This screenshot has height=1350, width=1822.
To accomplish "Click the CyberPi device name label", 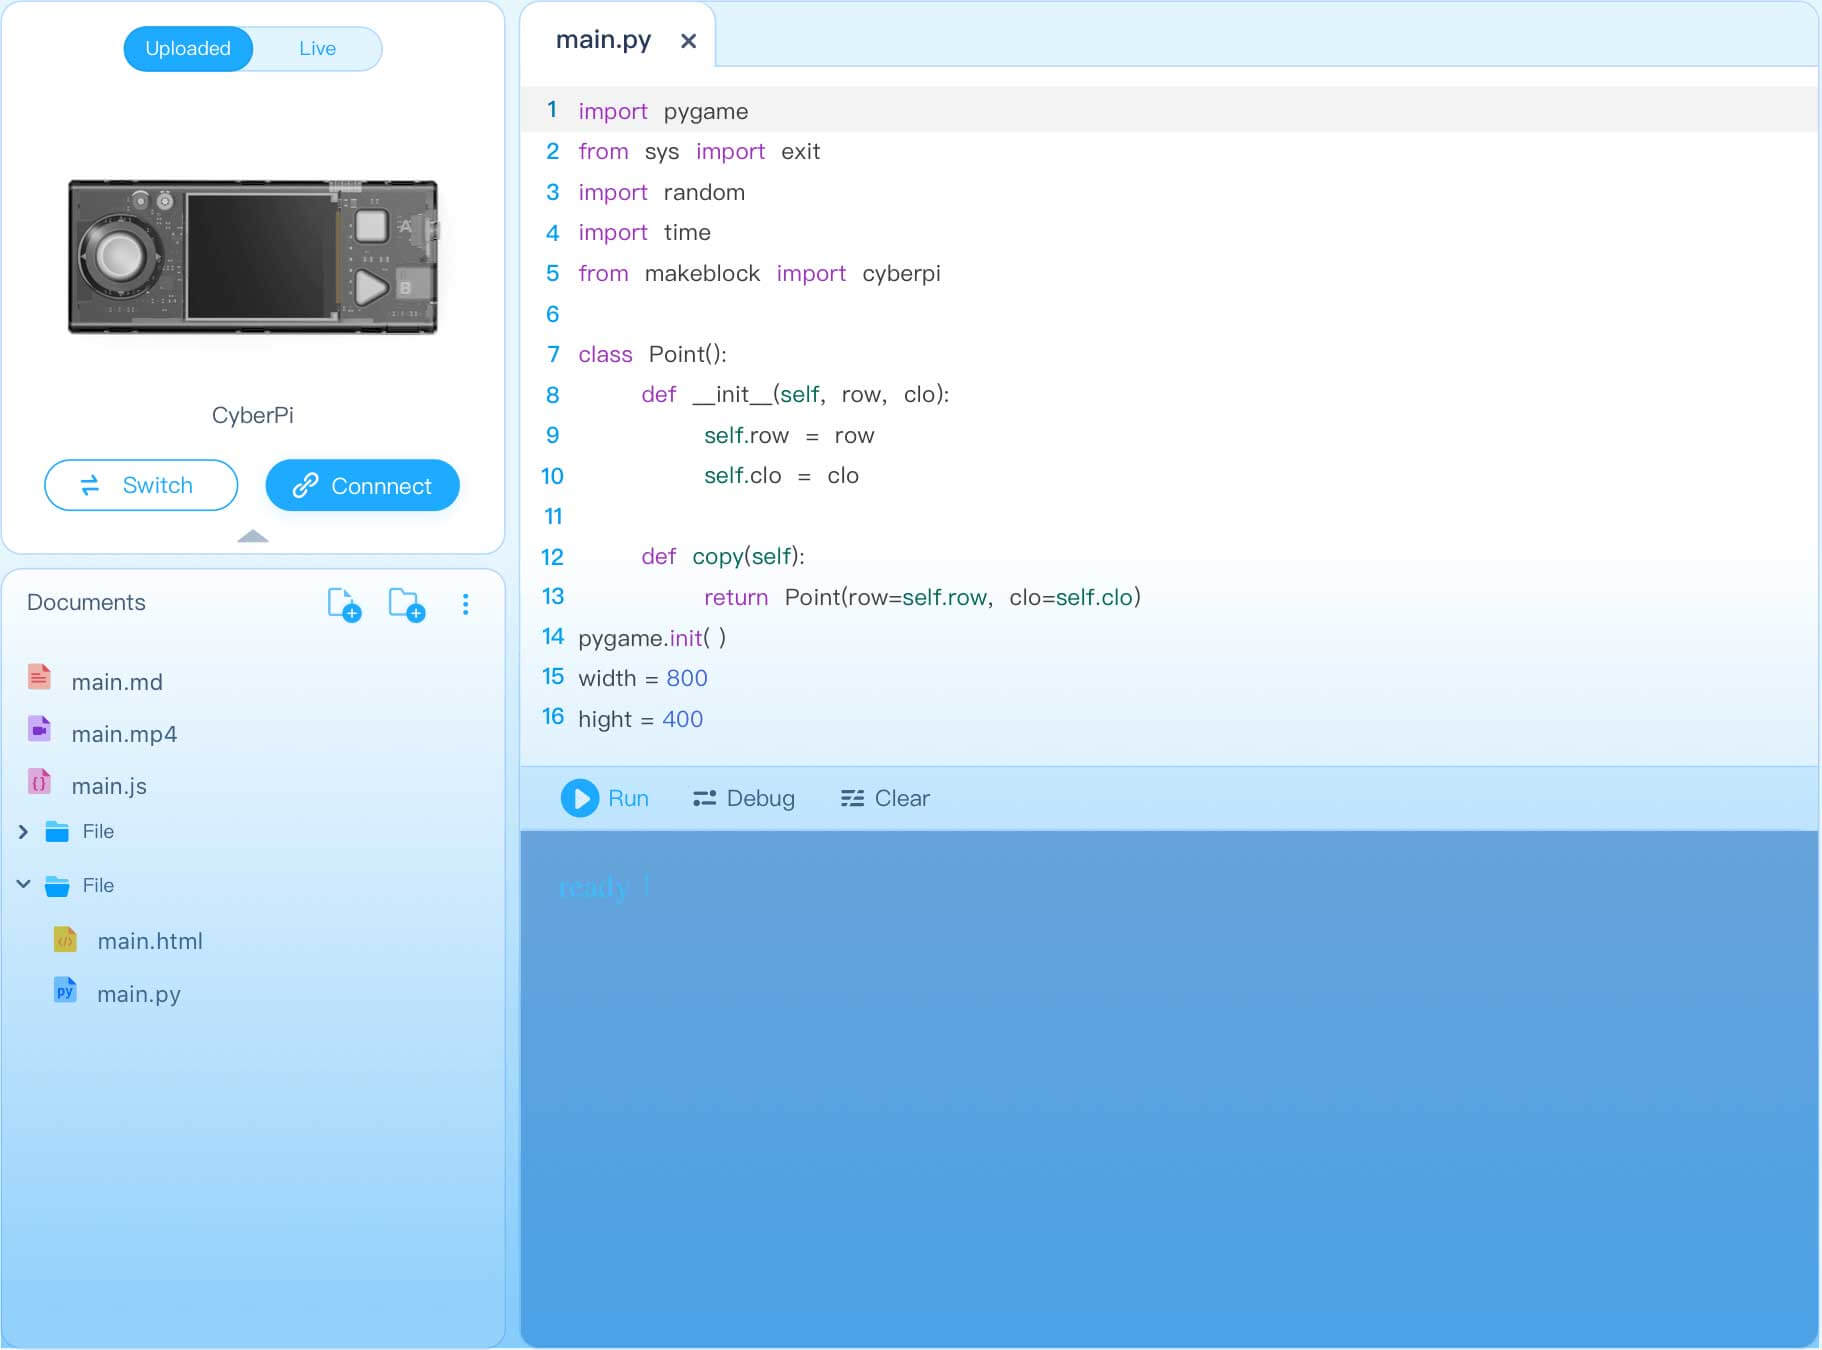I will (x=253, y=415).
